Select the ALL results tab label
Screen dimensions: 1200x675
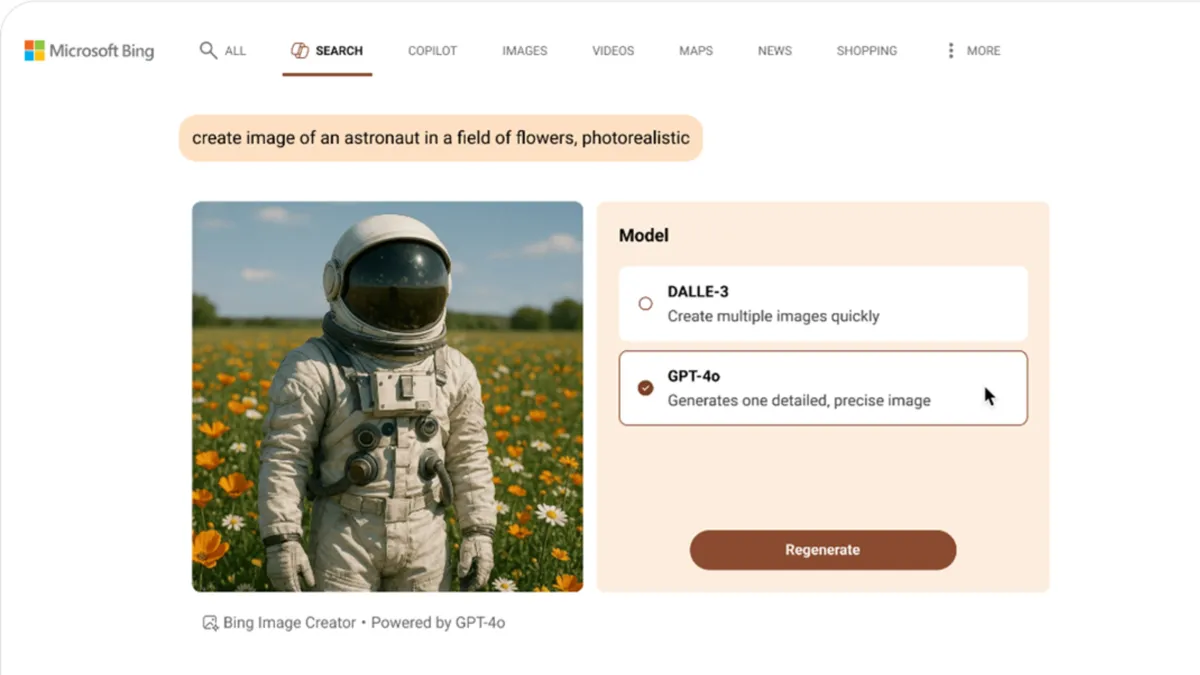tap(235, 51)
